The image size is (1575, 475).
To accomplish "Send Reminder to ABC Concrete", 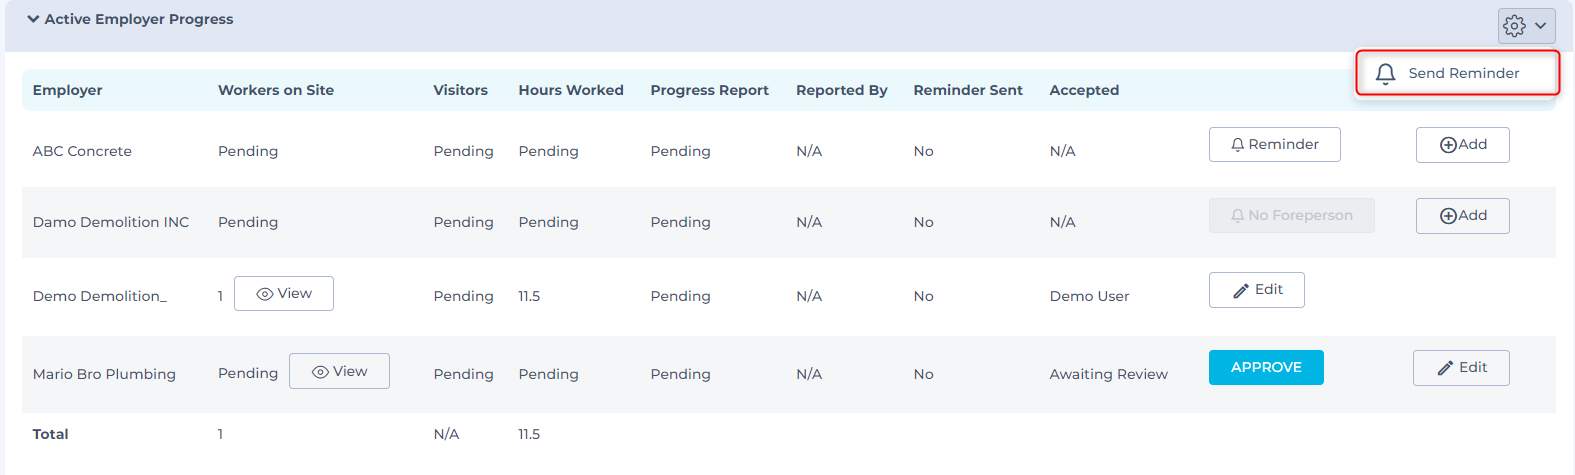I will [1274, 145].
